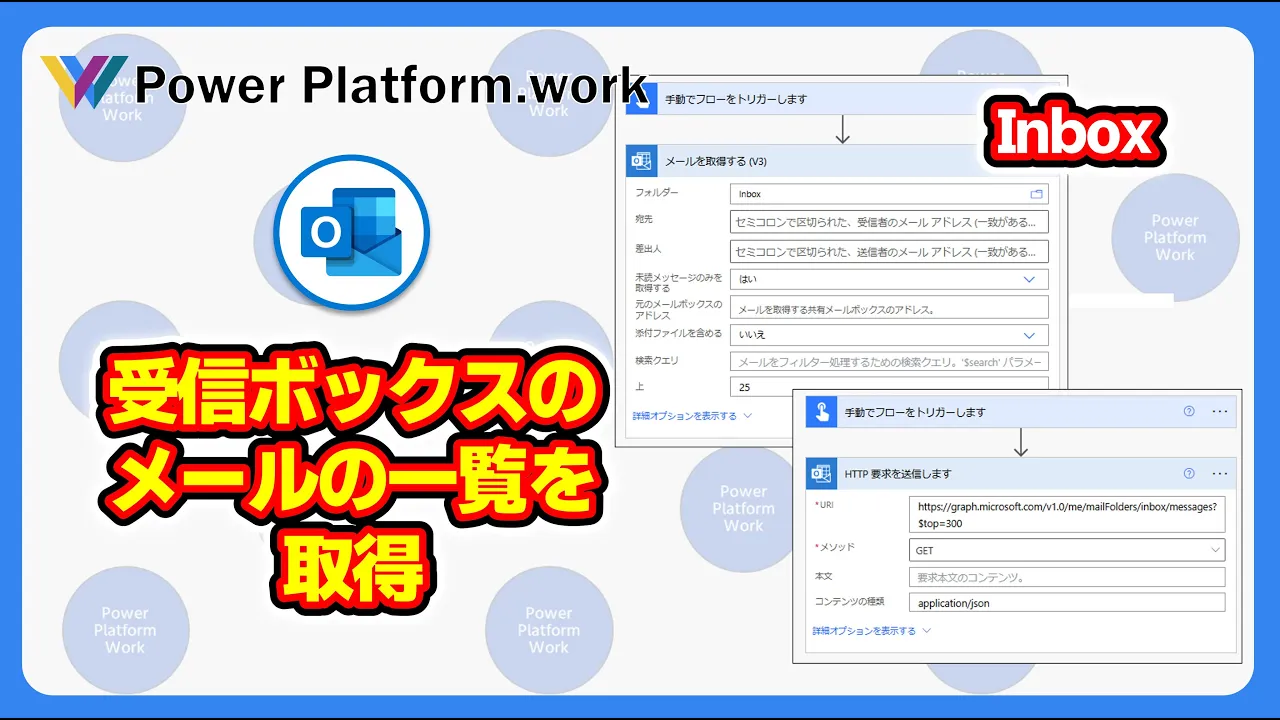Click the 添付ファイルを含める label
This screenshot has height=720, width=1280.
(678, 333)
